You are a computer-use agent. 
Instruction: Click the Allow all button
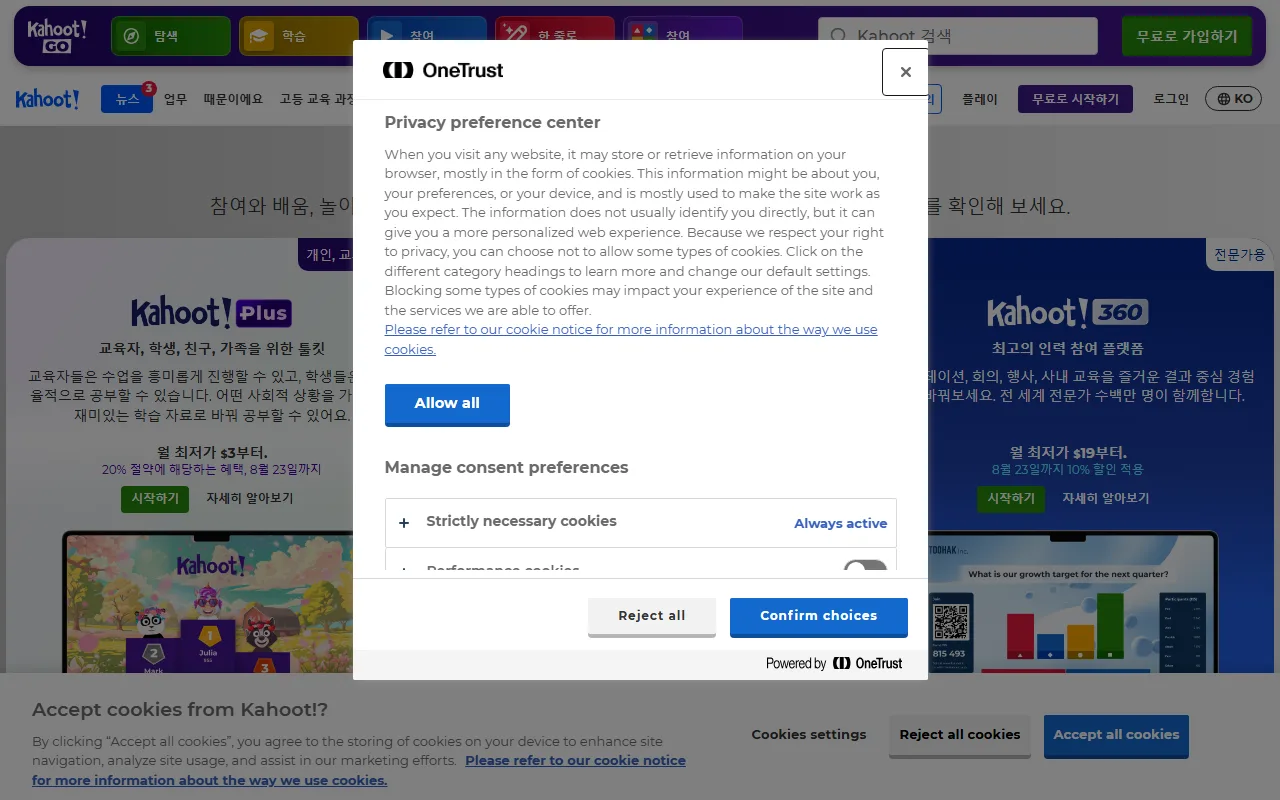447,404
